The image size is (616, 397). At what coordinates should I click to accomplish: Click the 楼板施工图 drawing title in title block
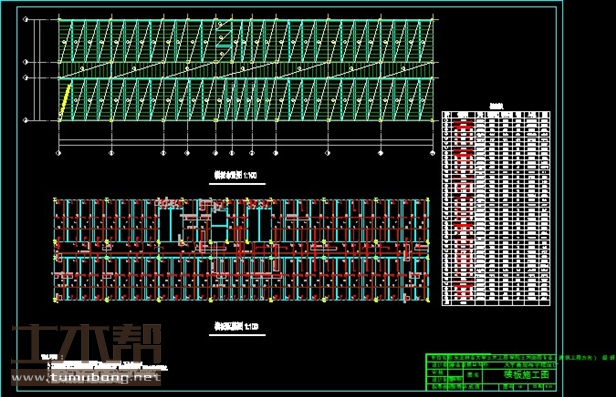(x=526, y=375)
